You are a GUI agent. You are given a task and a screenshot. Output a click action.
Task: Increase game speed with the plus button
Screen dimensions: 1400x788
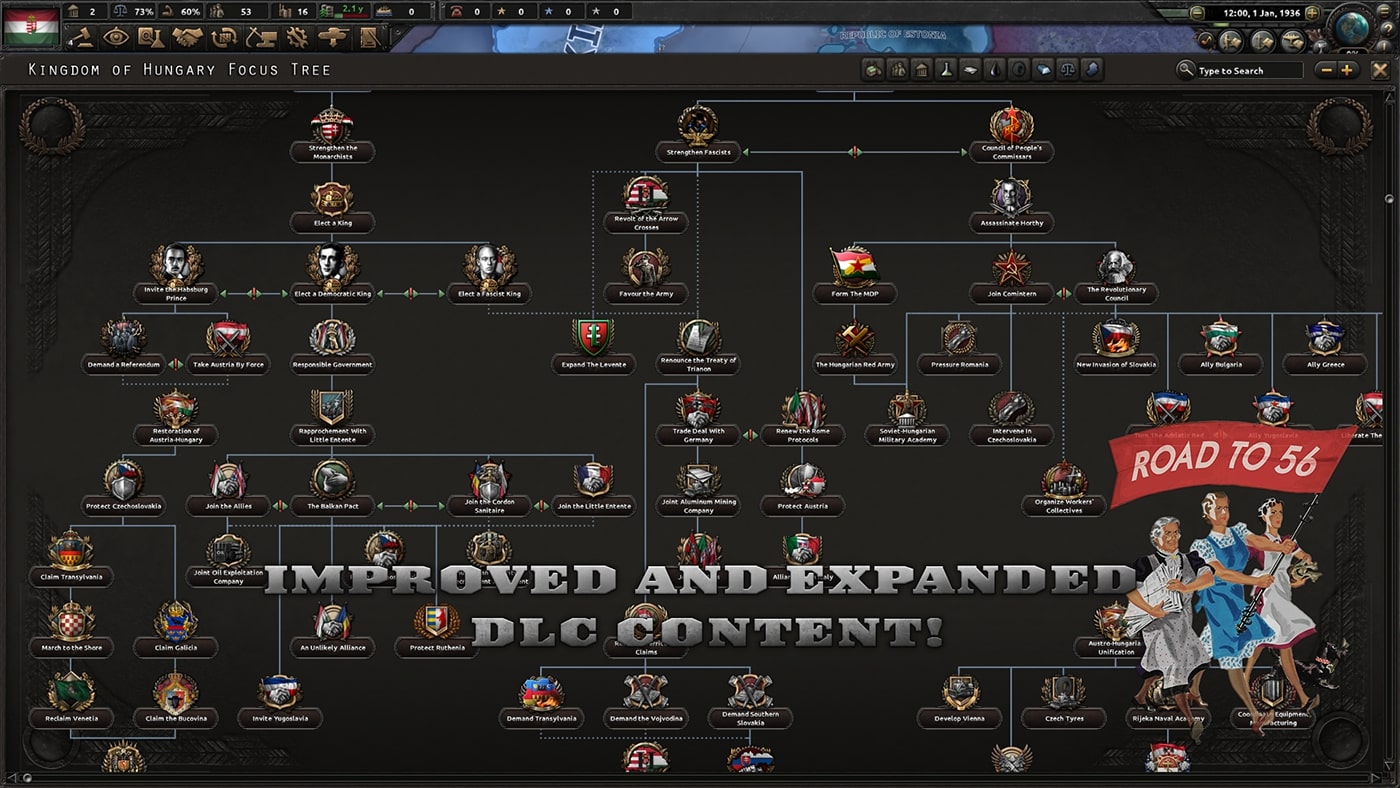(1312, 13)
